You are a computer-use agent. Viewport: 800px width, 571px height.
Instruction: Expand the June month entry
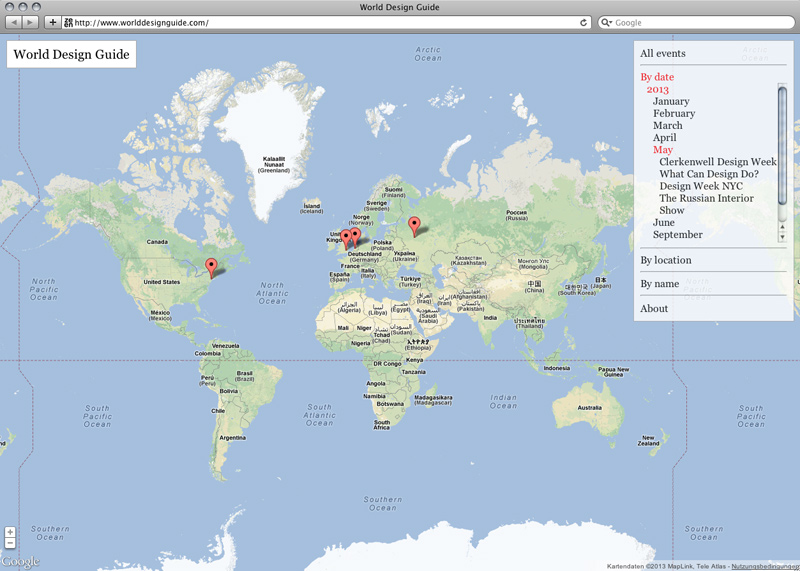coord(664,222)
